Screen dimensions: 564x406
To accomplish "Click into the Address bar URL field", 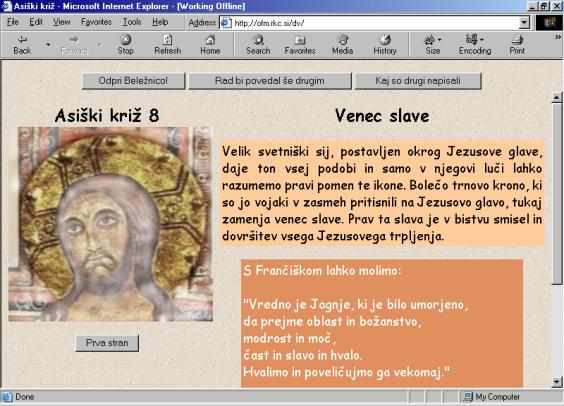I will [x=374, y=23].
